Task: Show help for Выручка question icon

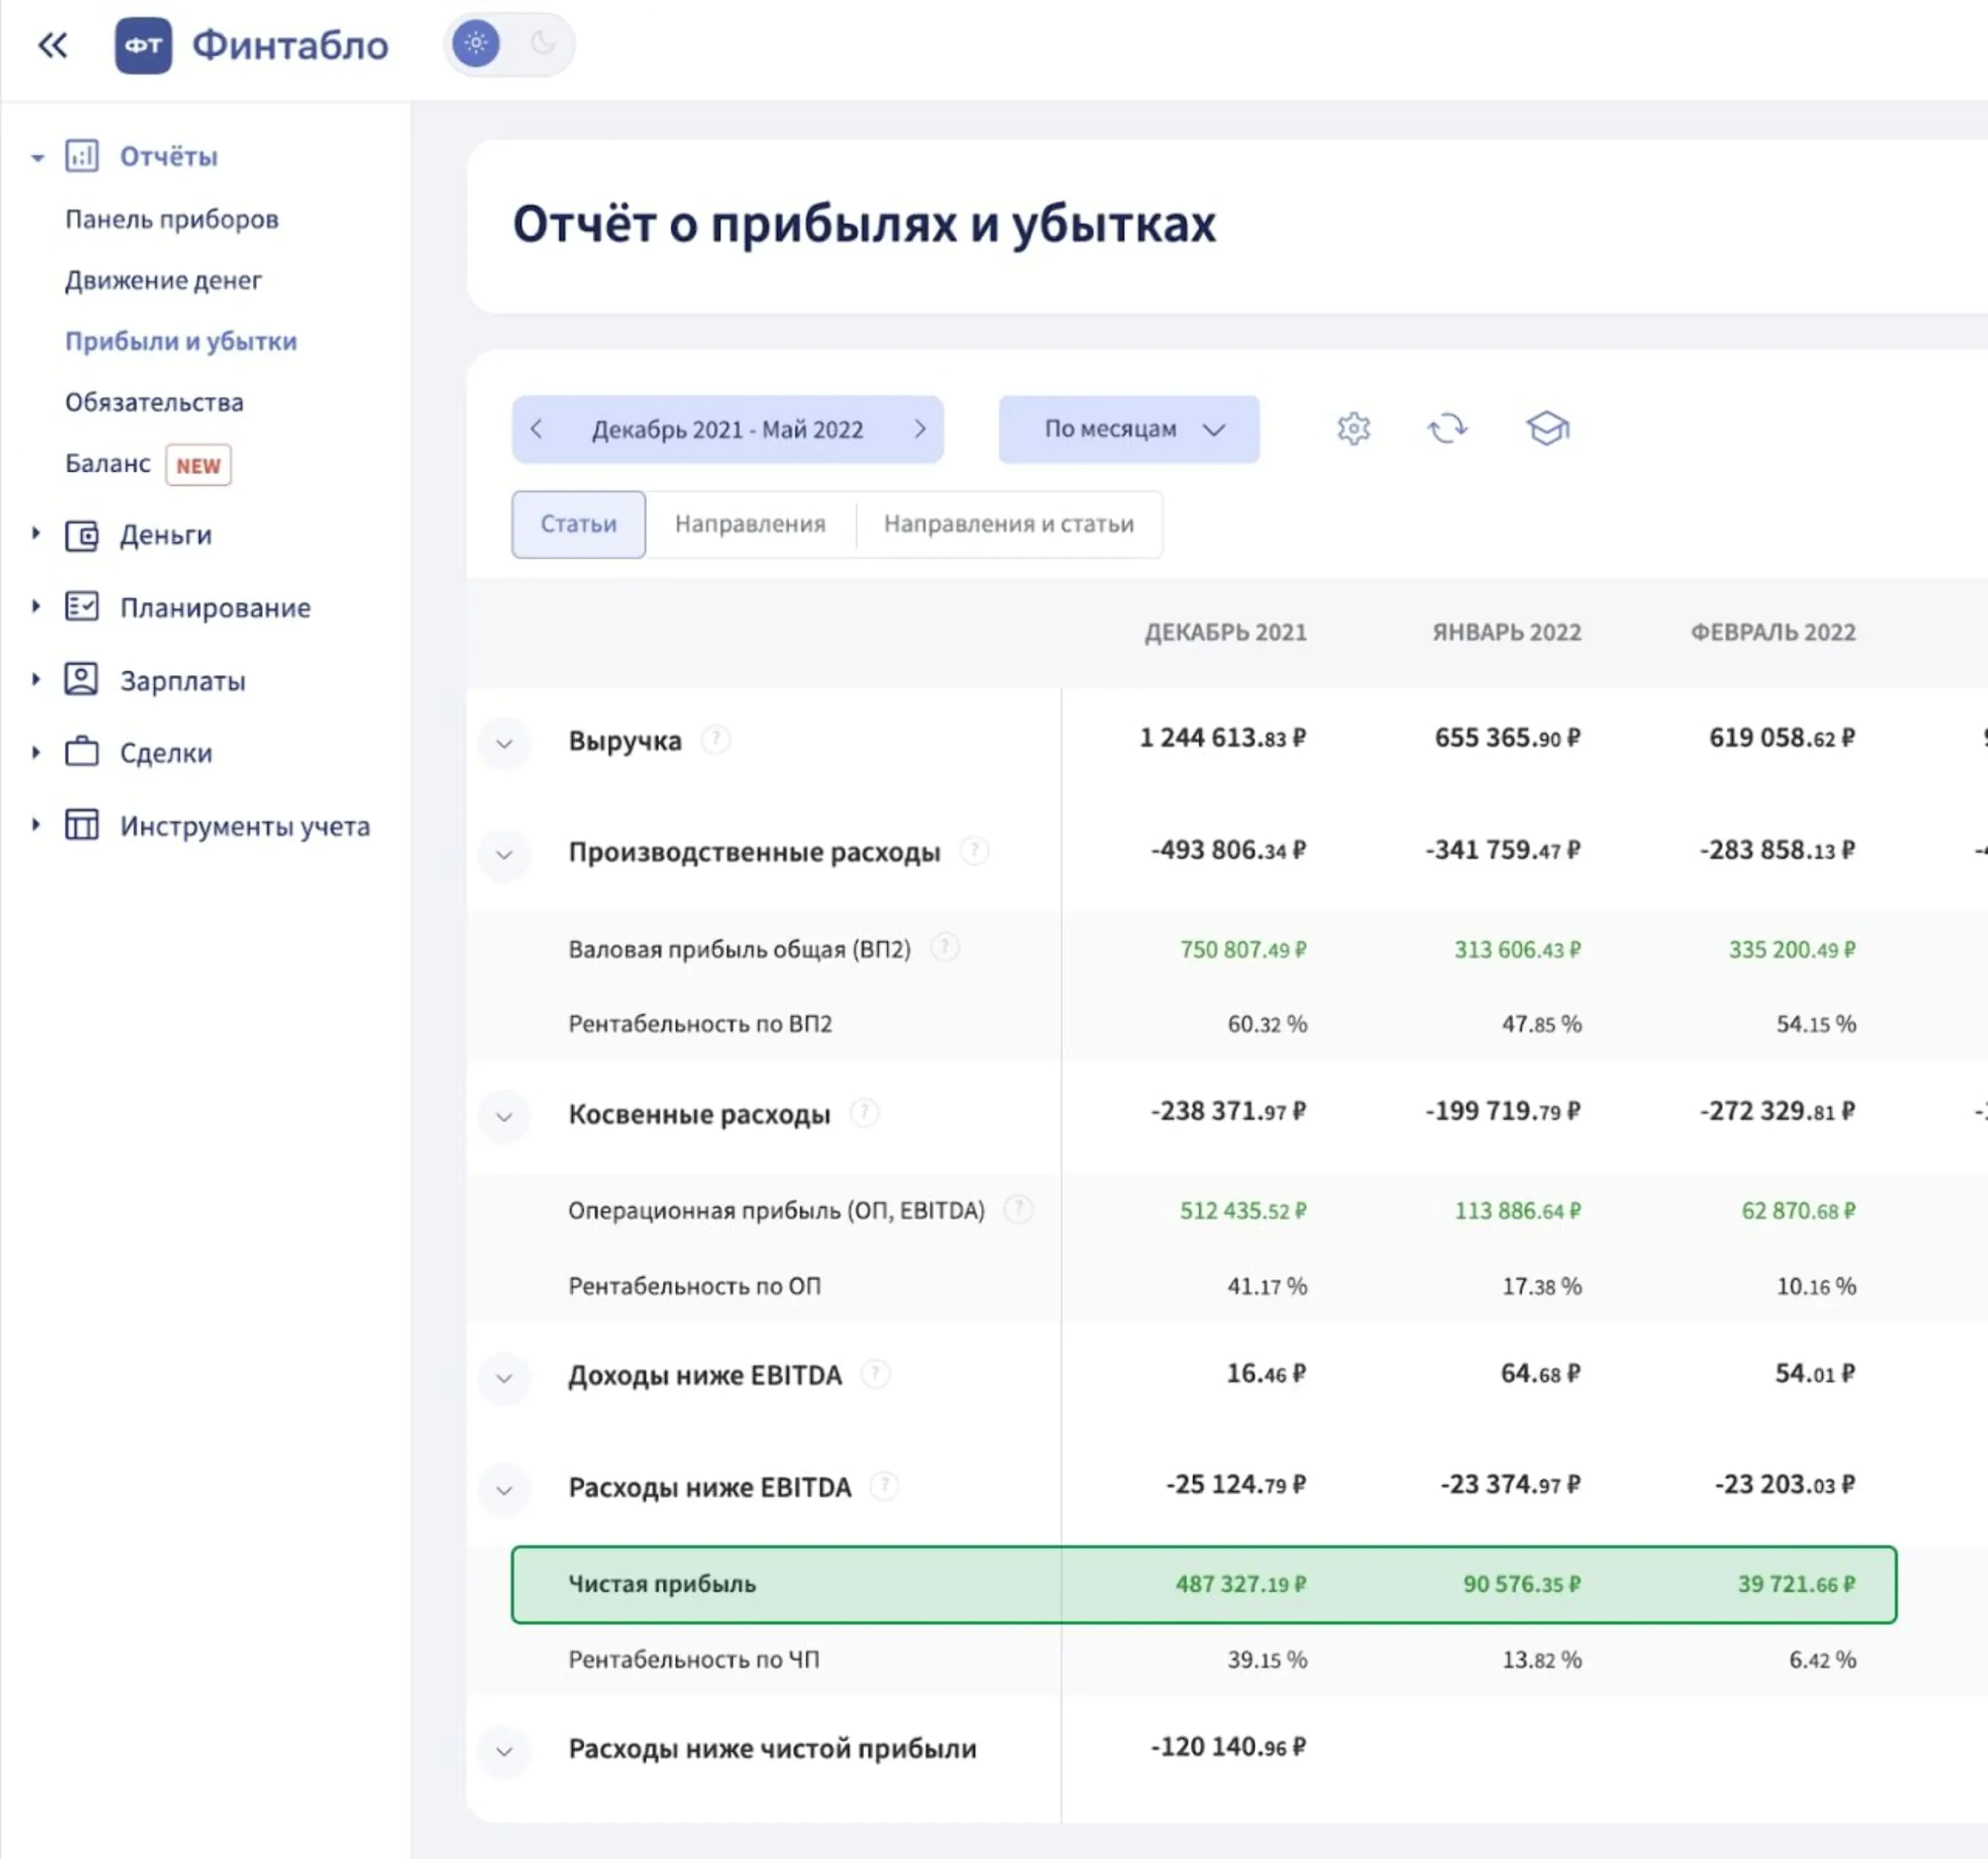Action: pyautogui.click(x=715, y=739)
